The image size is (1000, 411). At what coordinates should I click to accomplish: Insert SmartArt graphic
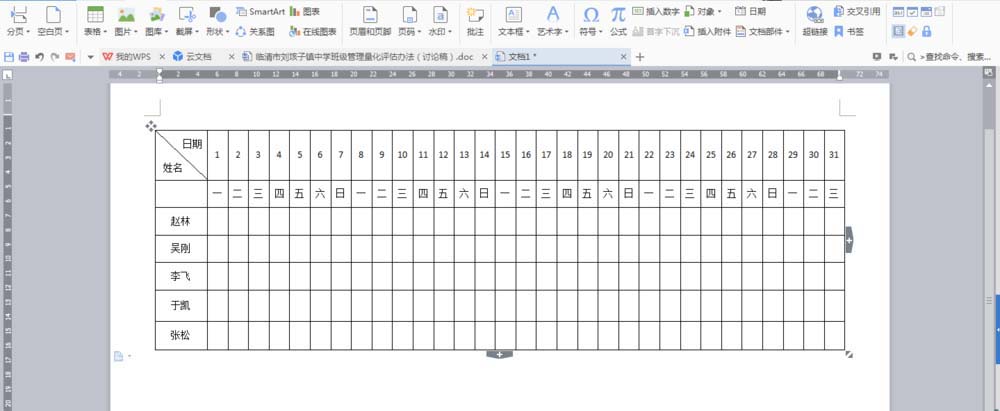pos(260,11)
